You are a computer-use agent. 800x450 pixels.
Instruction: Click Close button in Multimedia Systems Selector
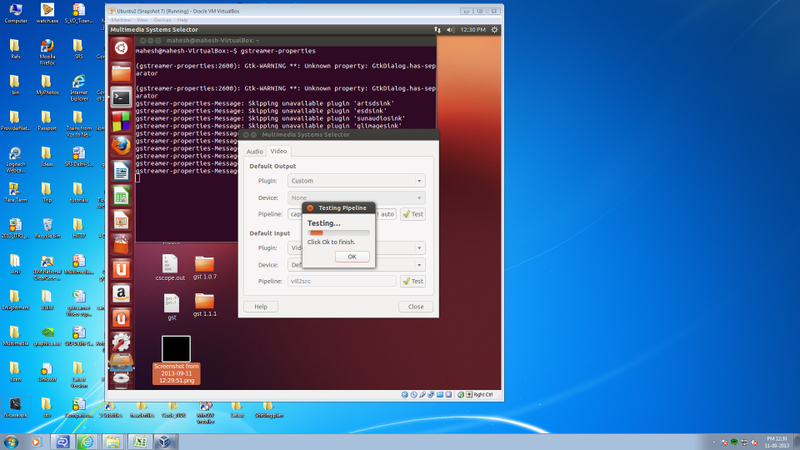click(x=416, y=307)
